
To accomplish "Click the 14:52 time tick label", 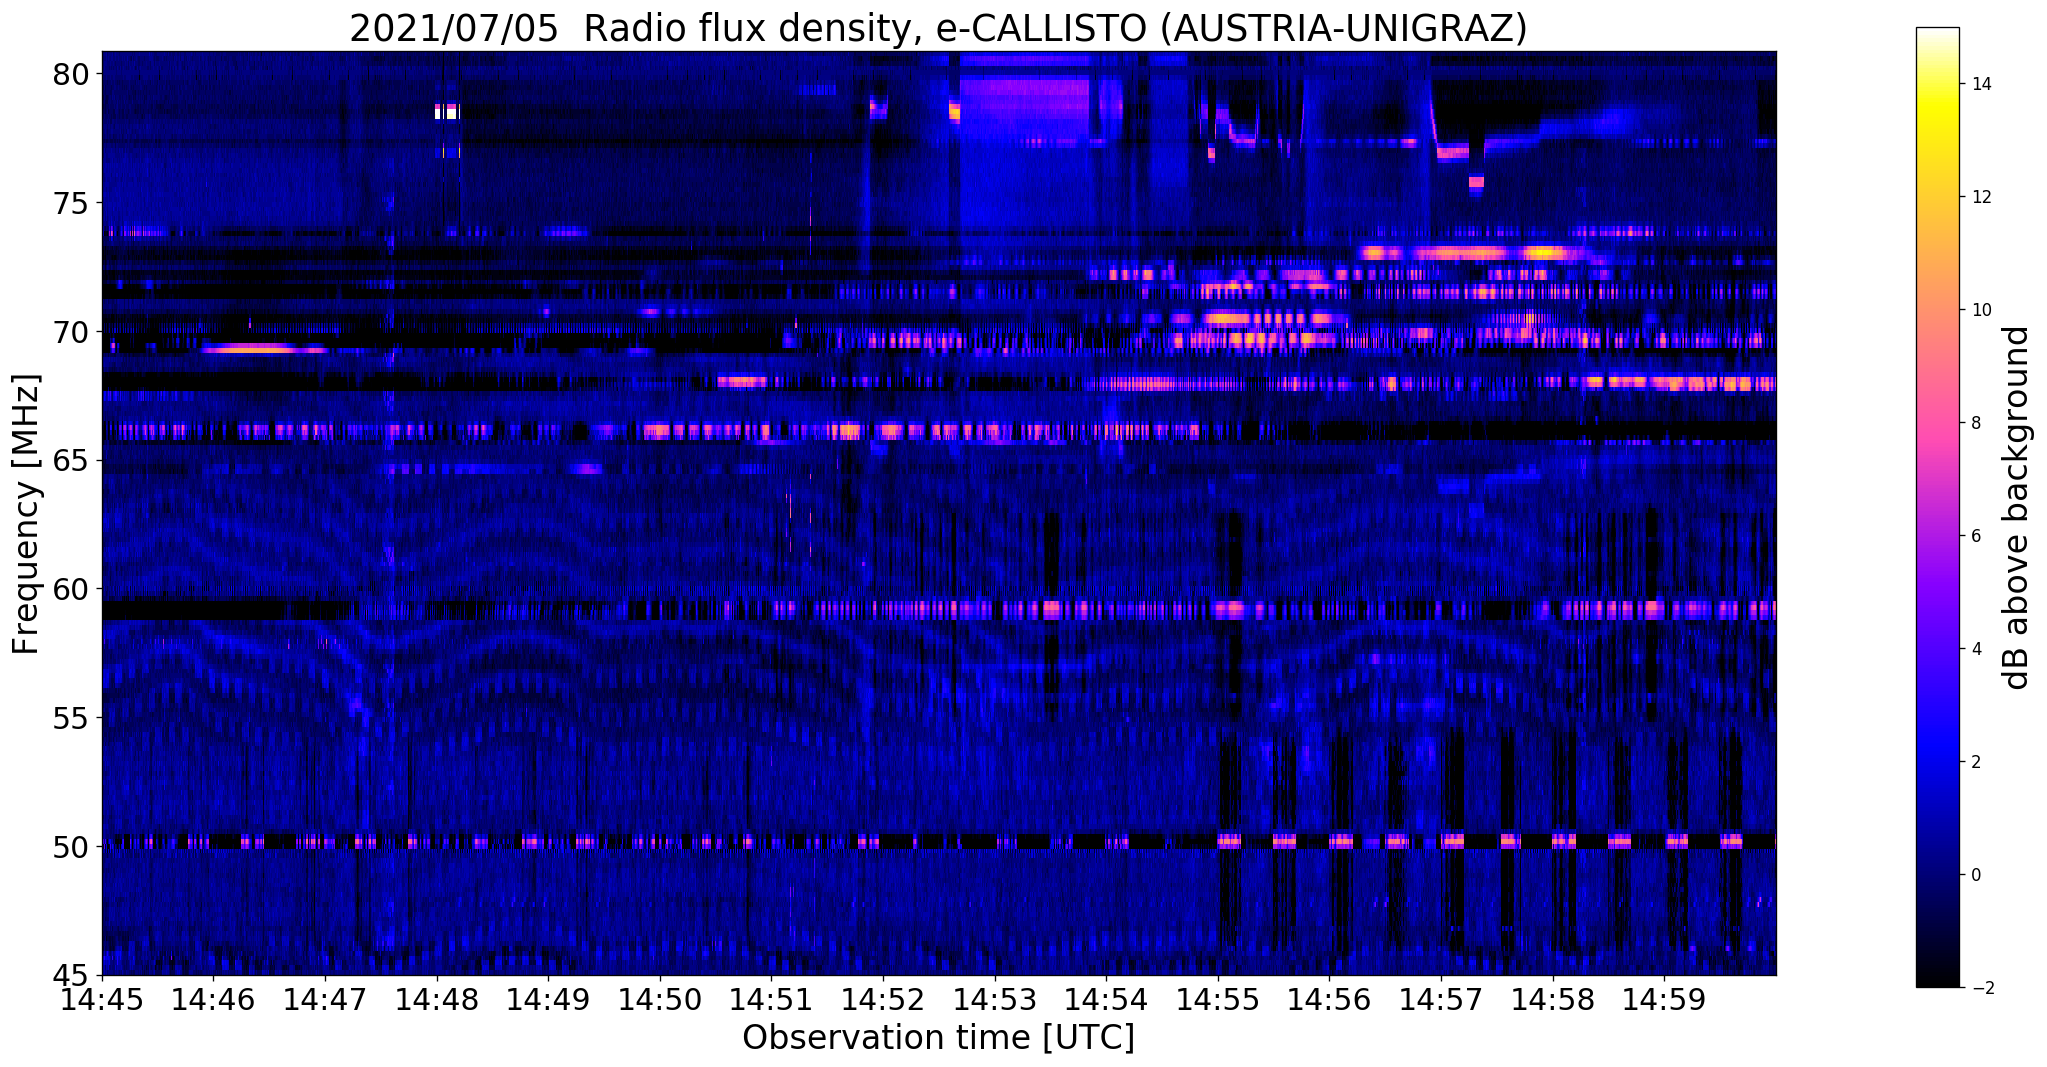I will click(883, 999).
